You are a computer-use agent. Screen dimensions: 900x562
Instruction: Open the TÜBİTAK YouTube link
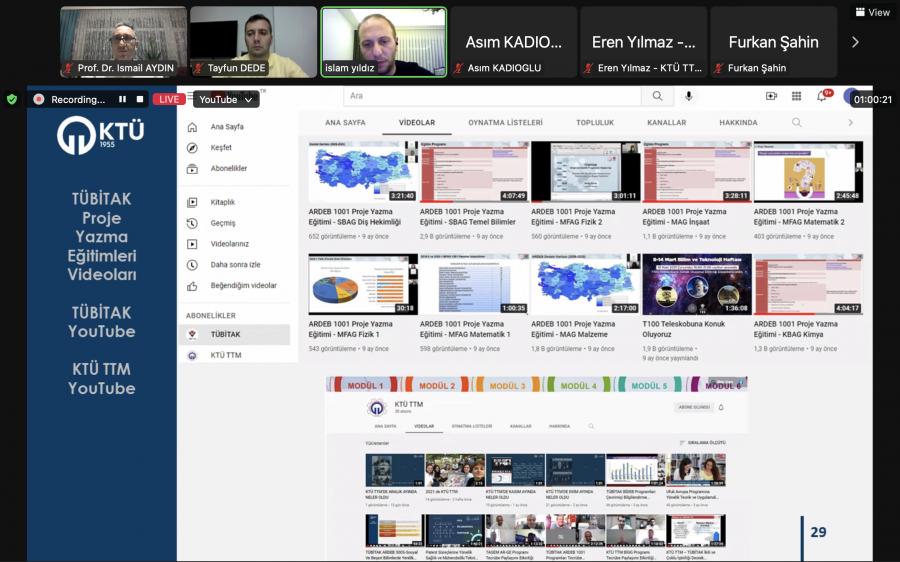click(102, 322)
